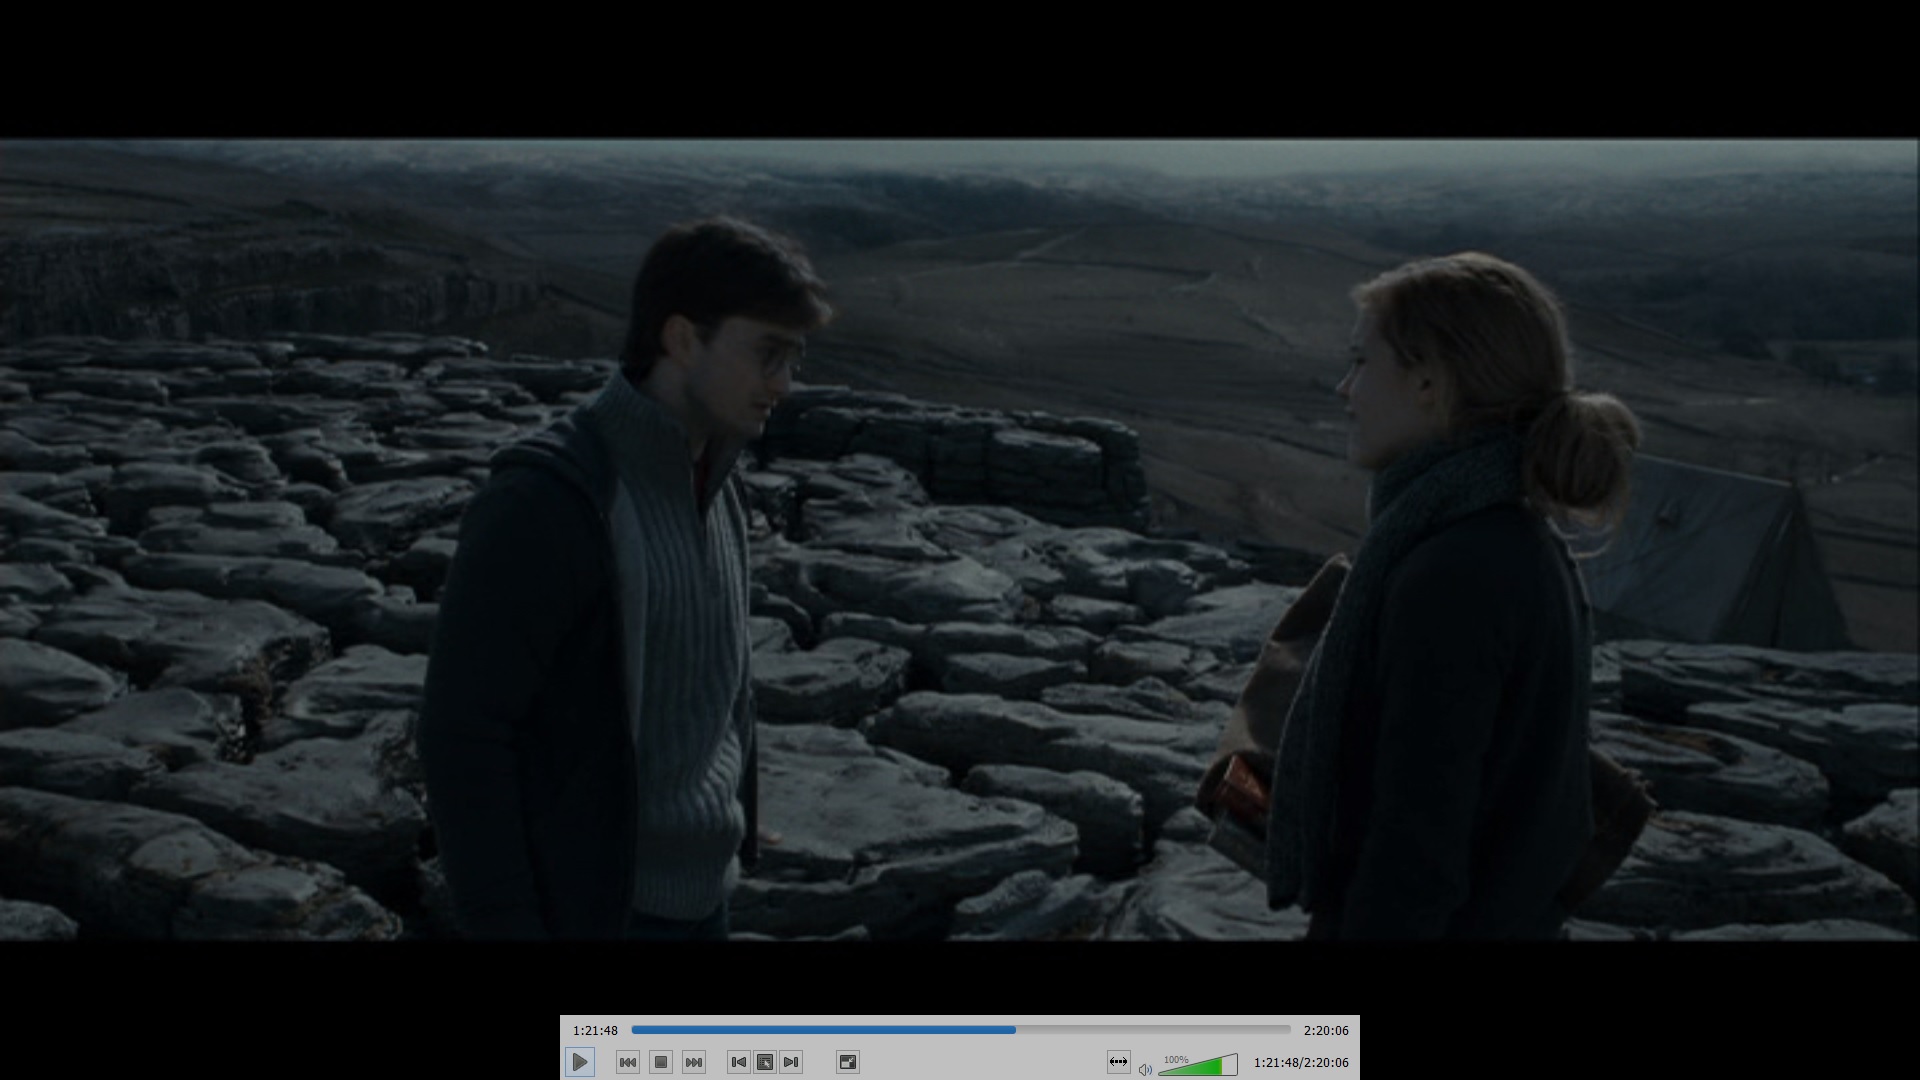Skip to the next media item
1920x1080 pixels.
(694, 1062)
